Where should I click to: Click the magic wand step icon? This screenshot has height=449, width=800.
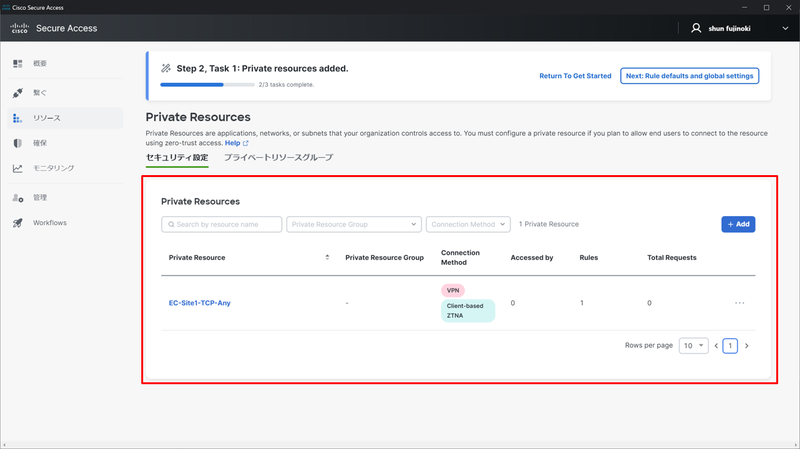coord(166,68)
